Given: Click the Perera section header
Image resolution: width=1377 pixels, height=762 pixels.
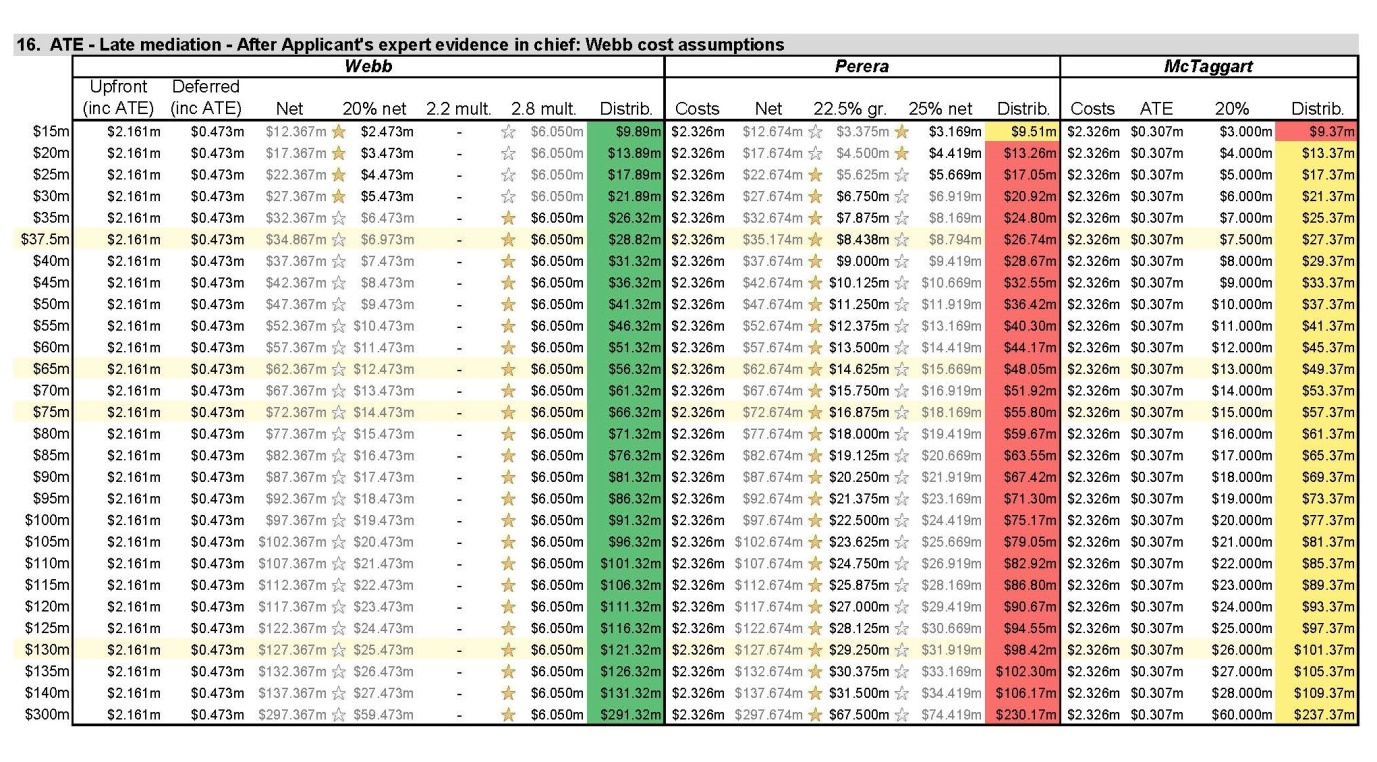Looking at the screenshot, I should coord(862,66).
